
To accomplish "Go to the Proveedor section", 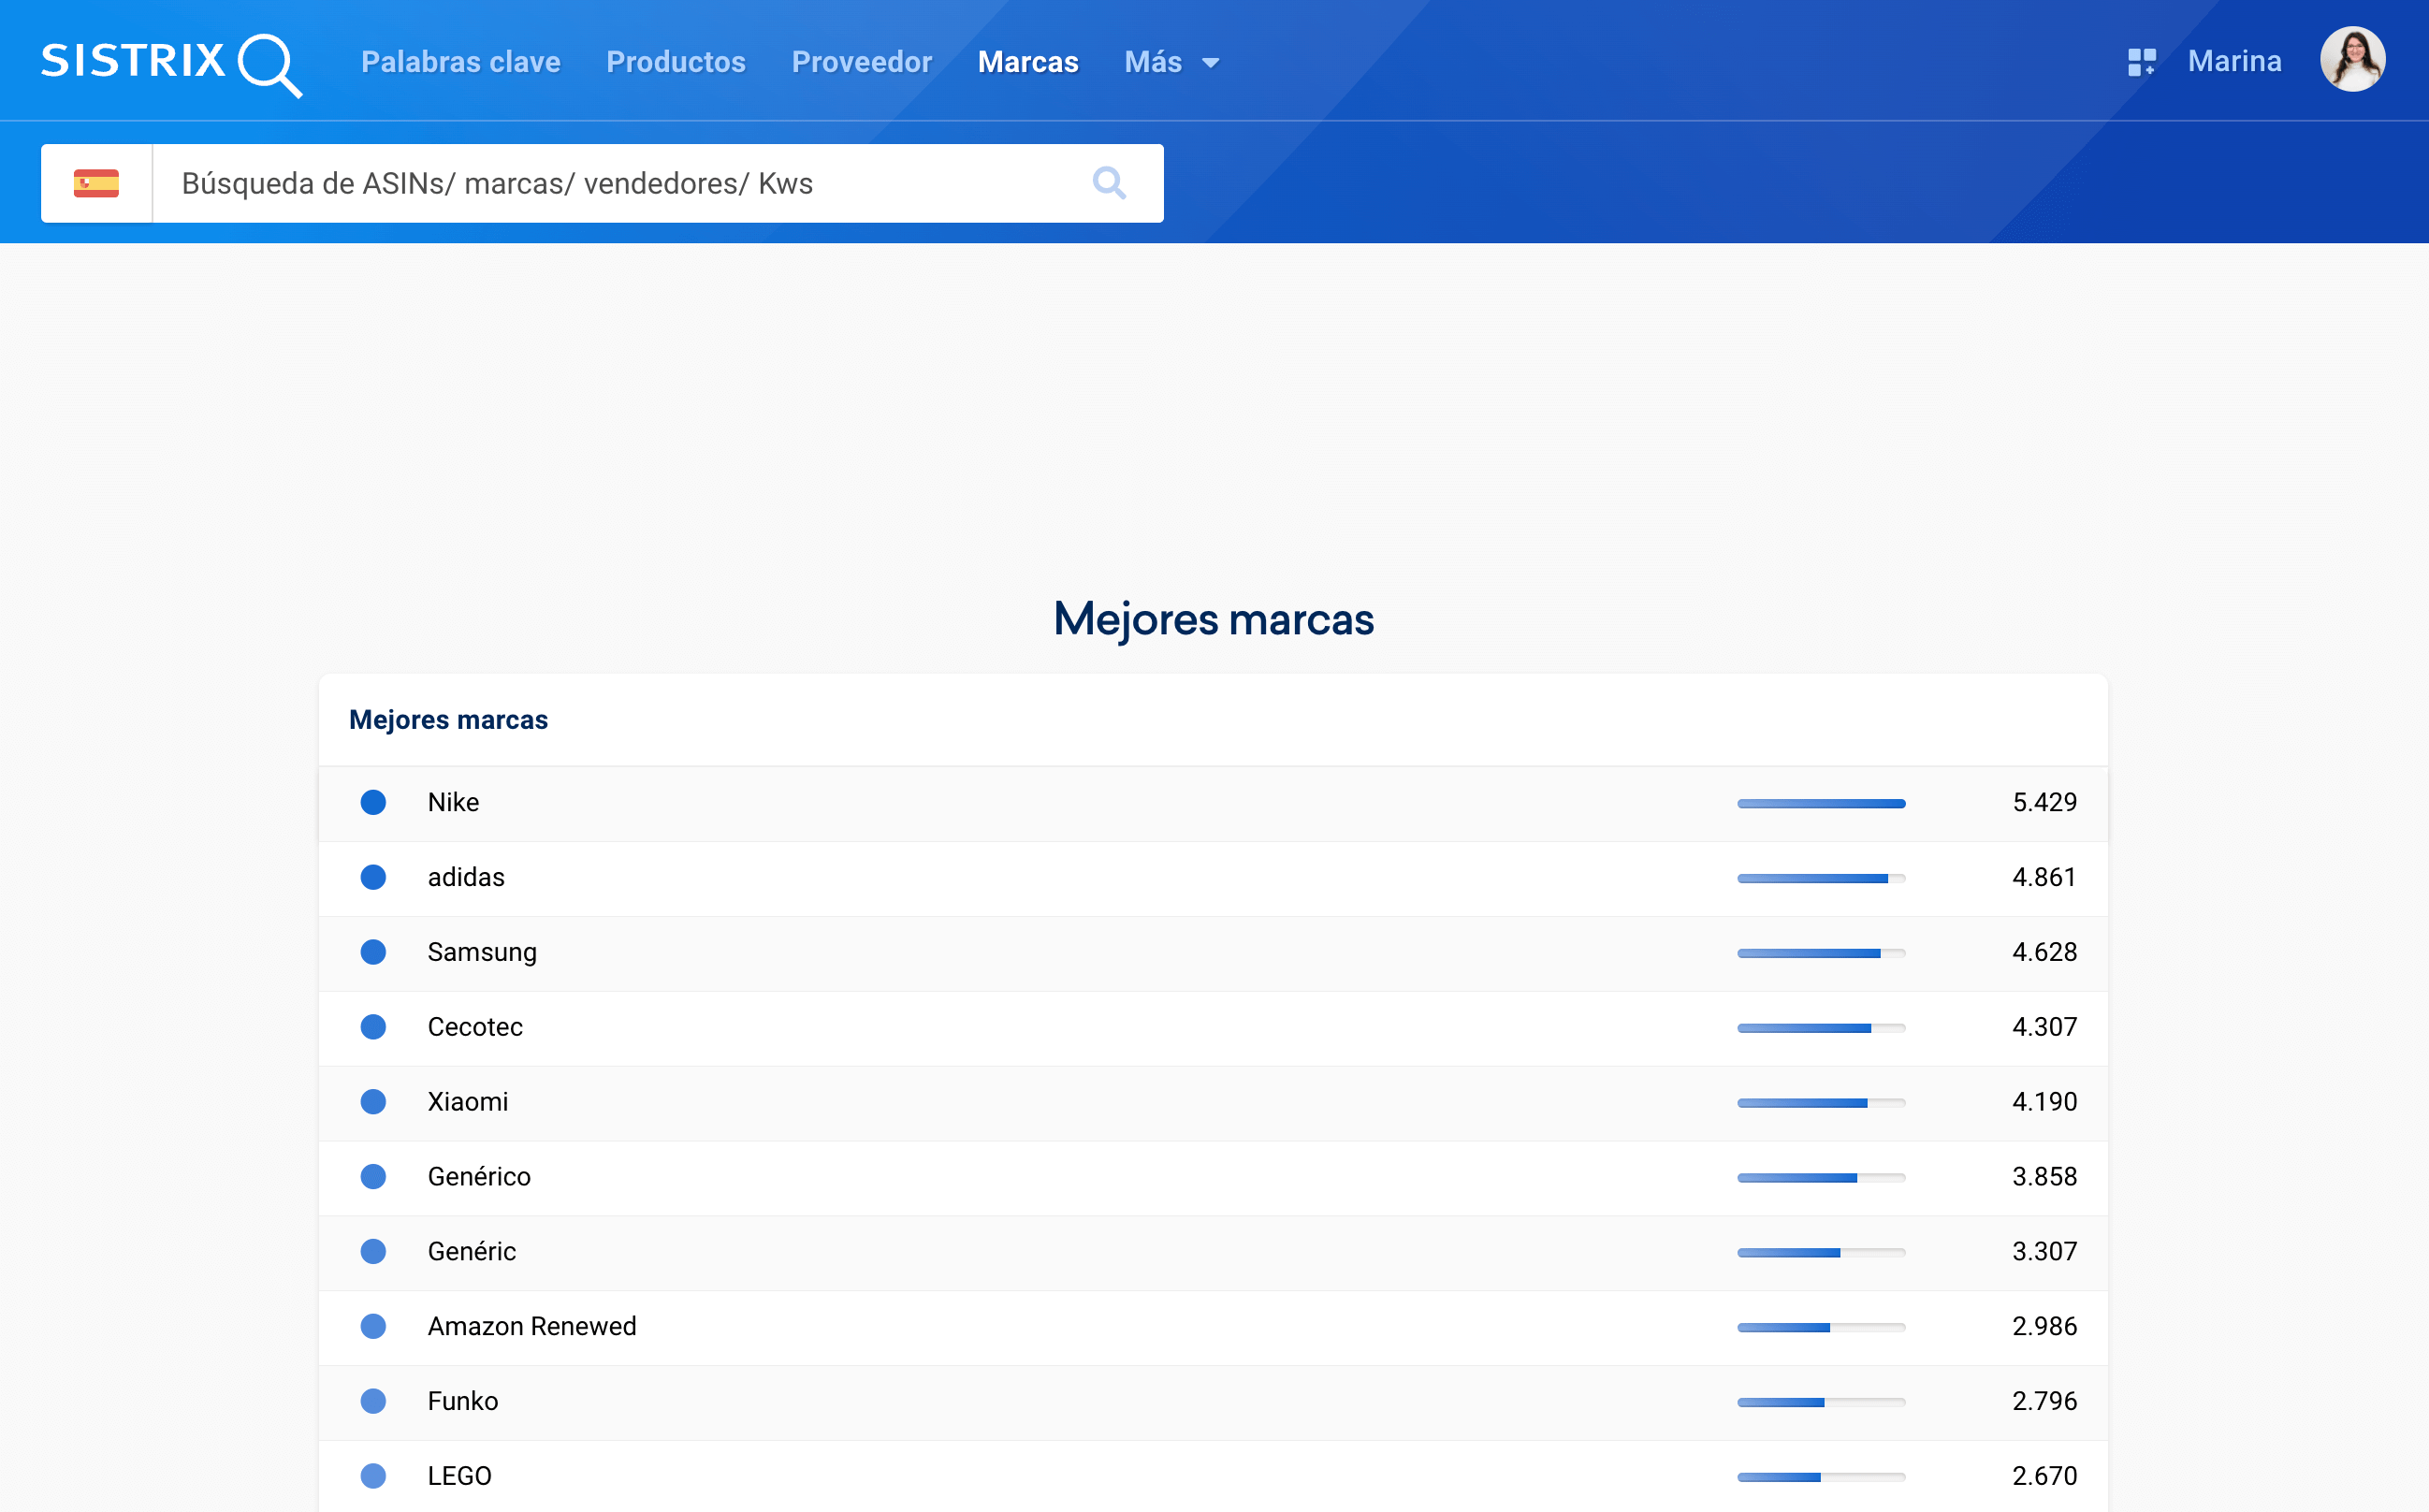I will [x=861, y=62].
